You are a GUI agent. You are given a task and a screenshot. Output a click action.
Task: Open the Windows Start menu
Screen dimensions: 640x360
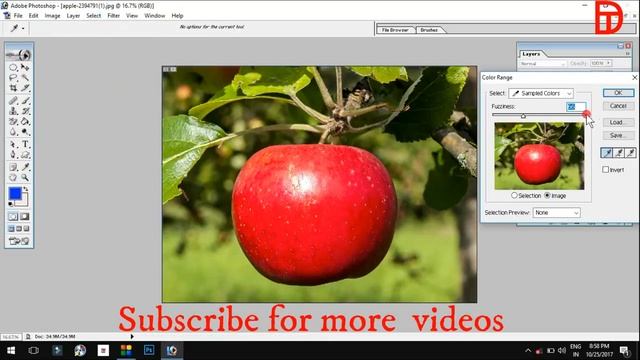coord(11,350)
